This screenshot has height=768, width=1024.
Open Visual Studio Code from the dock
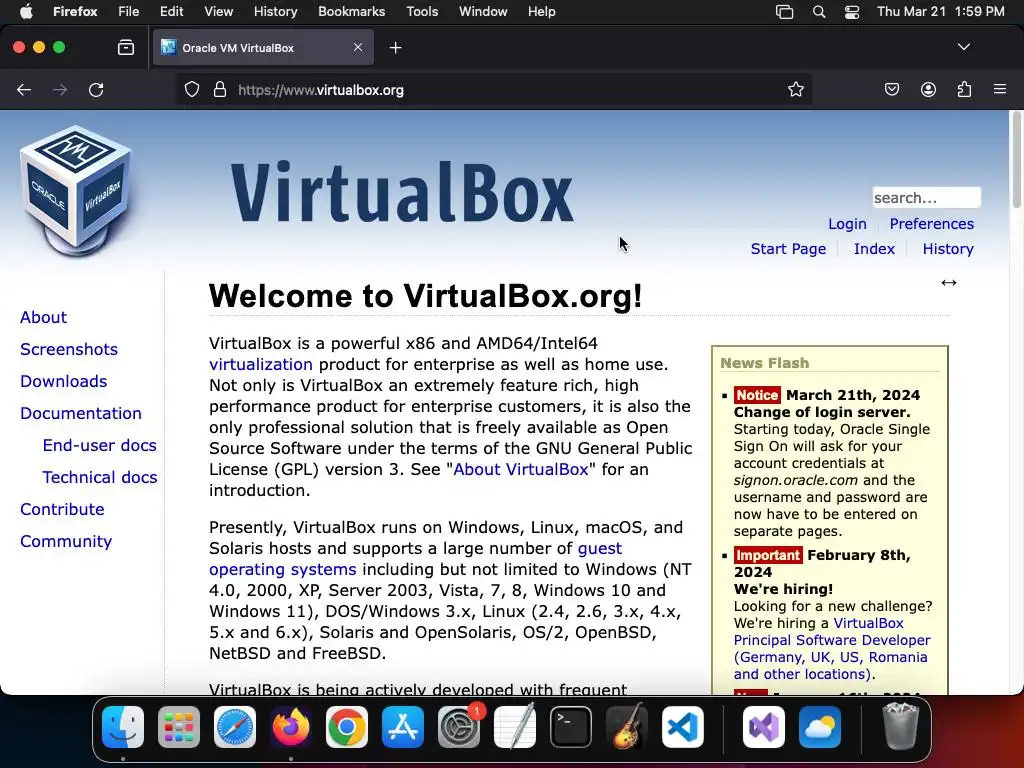683,727
